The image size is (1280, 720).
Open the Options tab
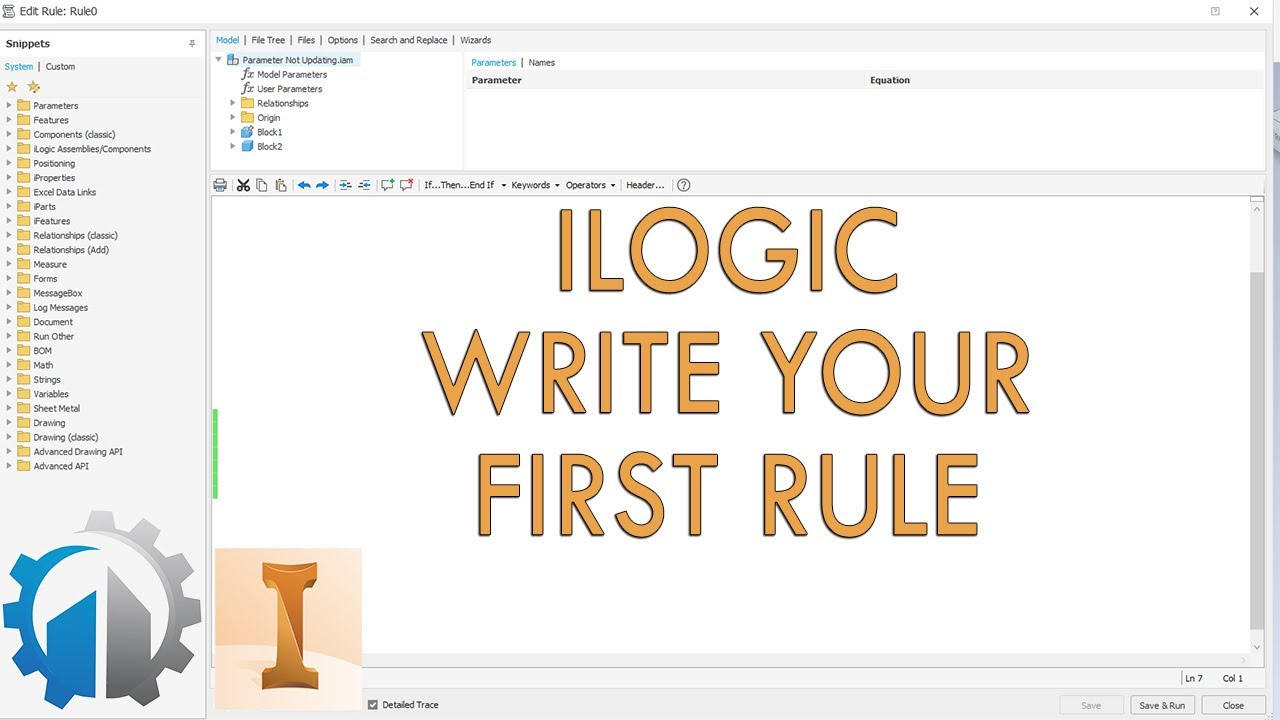click(x=342, y=40)
